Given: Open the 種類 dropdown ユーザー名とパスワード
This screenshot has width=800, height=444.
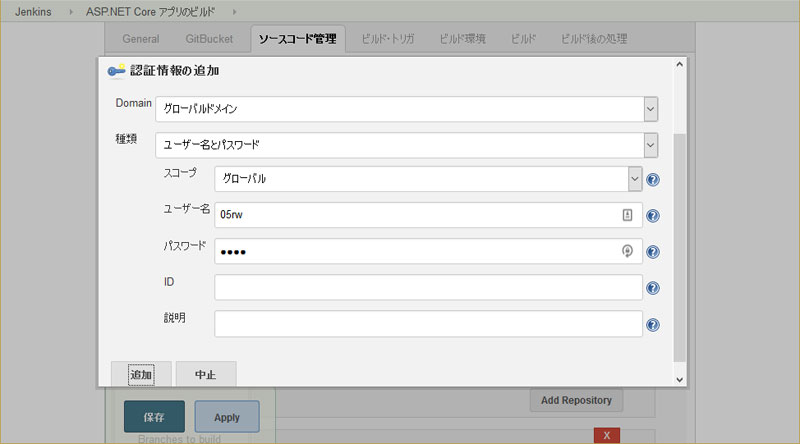Looking at the screenshot, I should [x=407, y=145].
